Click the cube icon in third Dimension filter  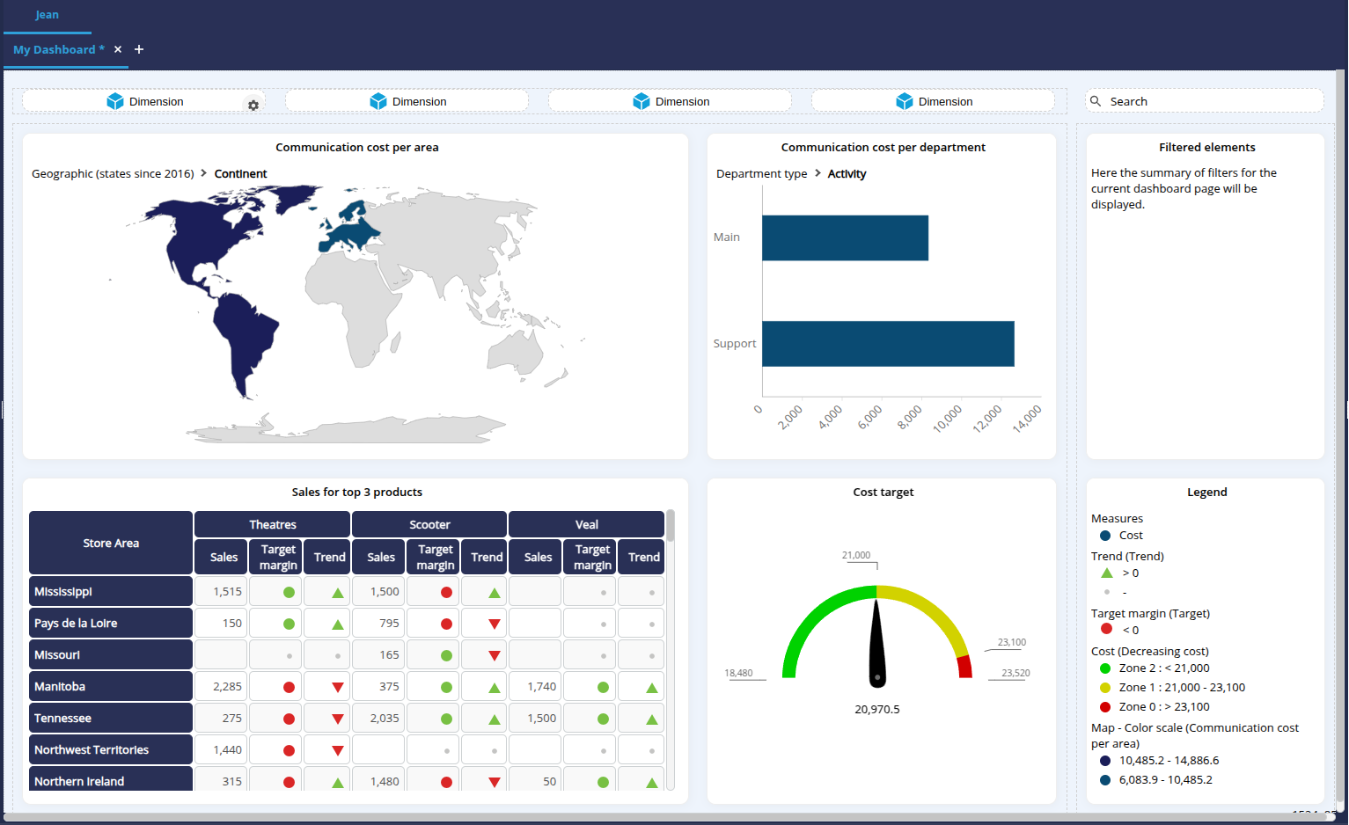pos(641,101)
